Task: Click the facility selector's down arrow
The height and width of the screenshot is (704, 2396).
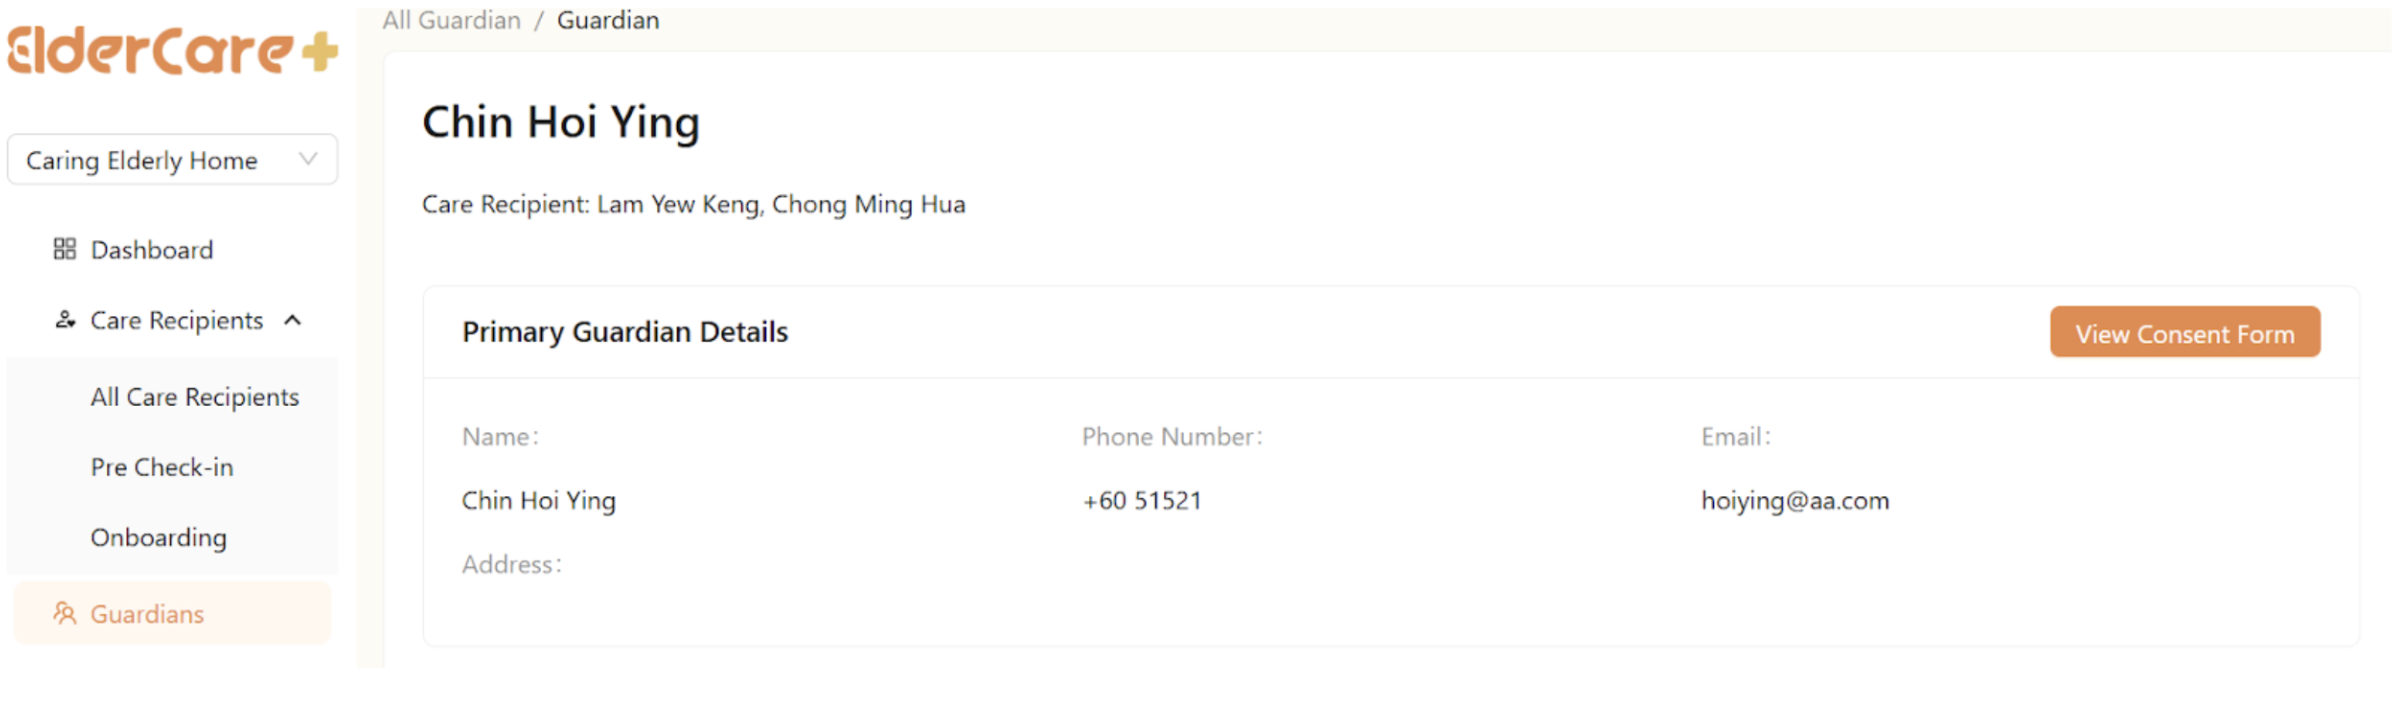Action: tap(308, 159)
